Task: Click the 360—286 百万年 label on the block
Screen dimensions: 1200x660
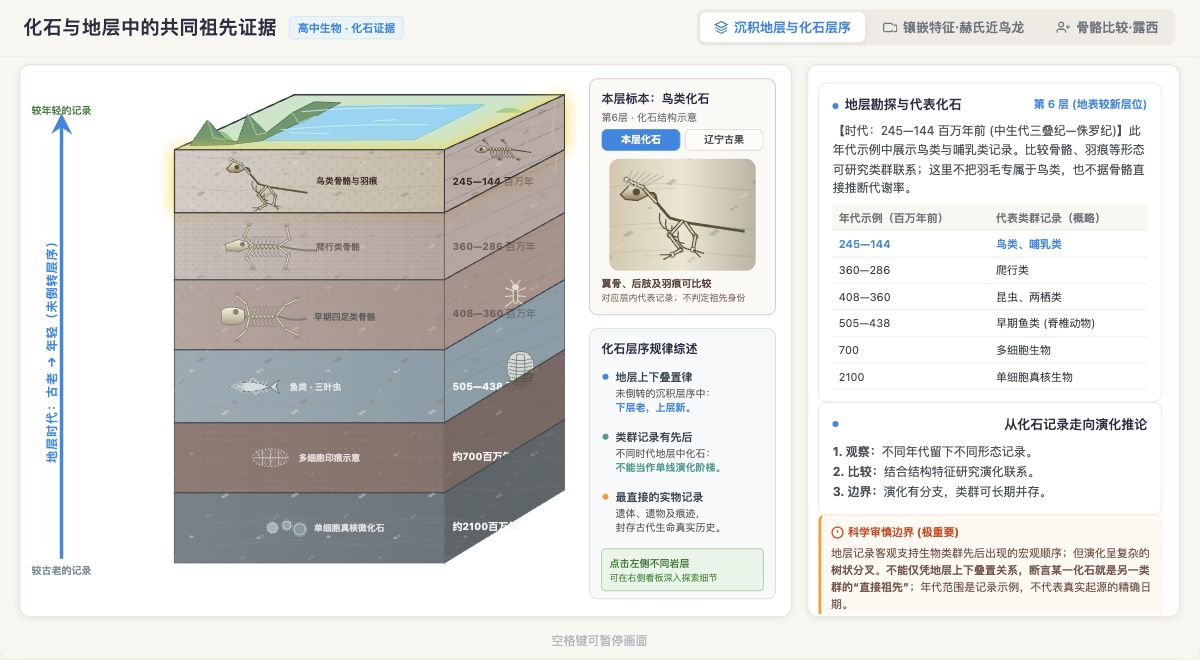Action: 493,246
